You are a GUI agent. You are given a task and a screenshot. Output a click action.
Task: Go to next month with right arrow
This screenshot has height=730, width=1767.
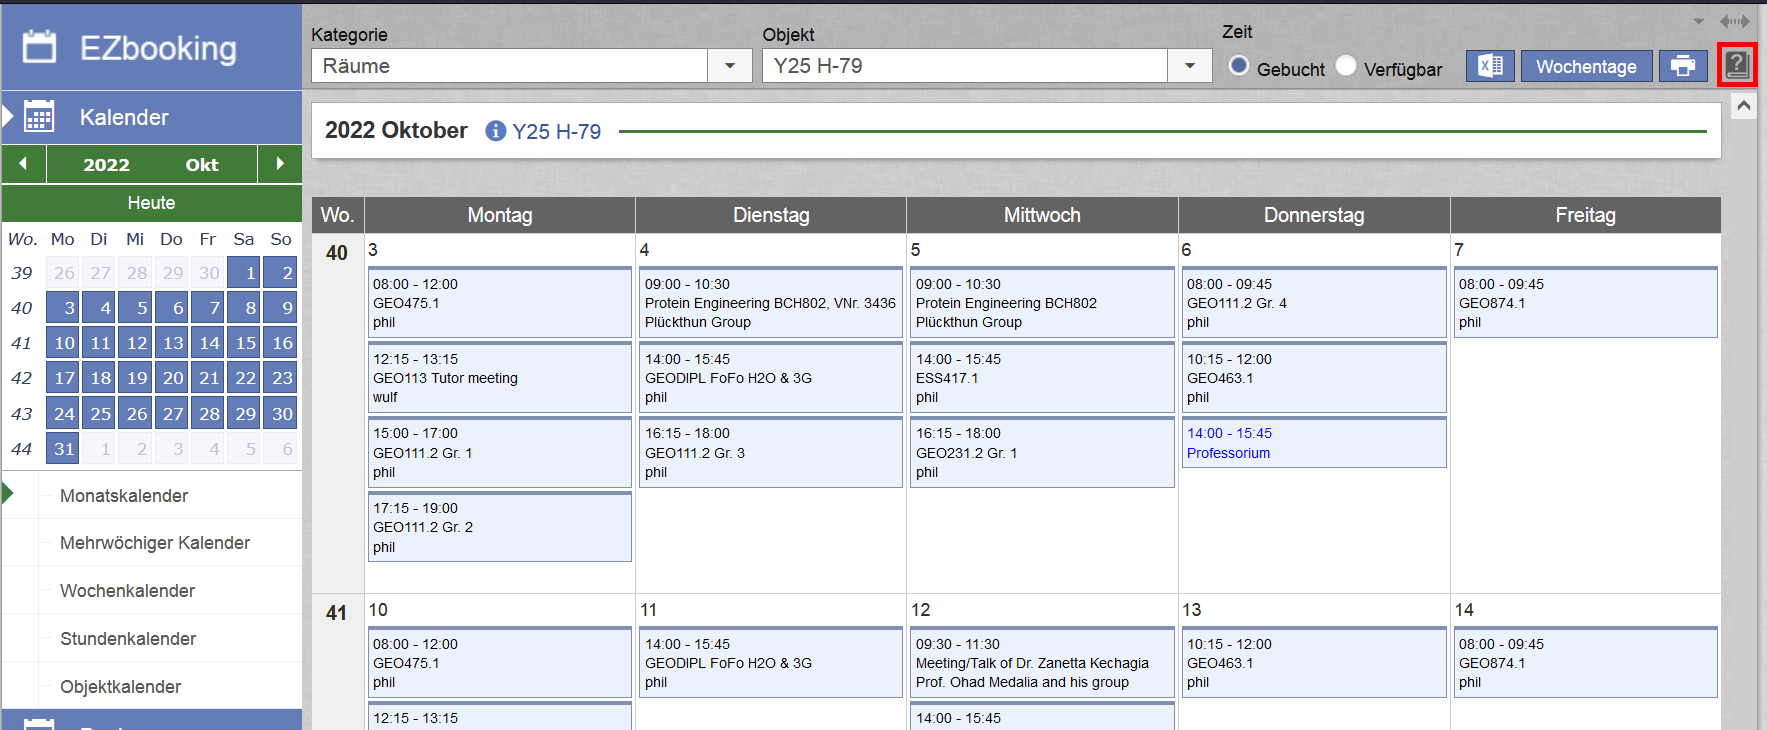click(x=280, y=164)
